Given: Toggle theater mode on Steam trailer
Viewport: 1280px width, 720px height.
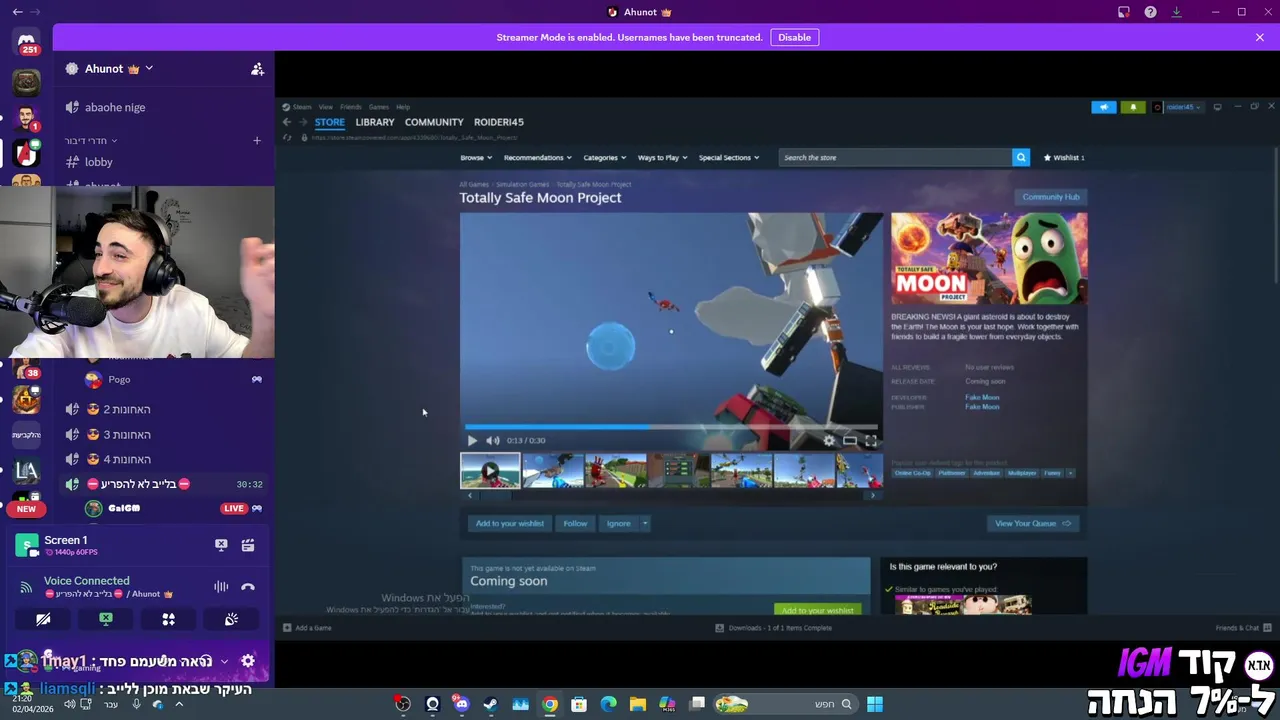Looking at the screenshot, I should [850, 440].
